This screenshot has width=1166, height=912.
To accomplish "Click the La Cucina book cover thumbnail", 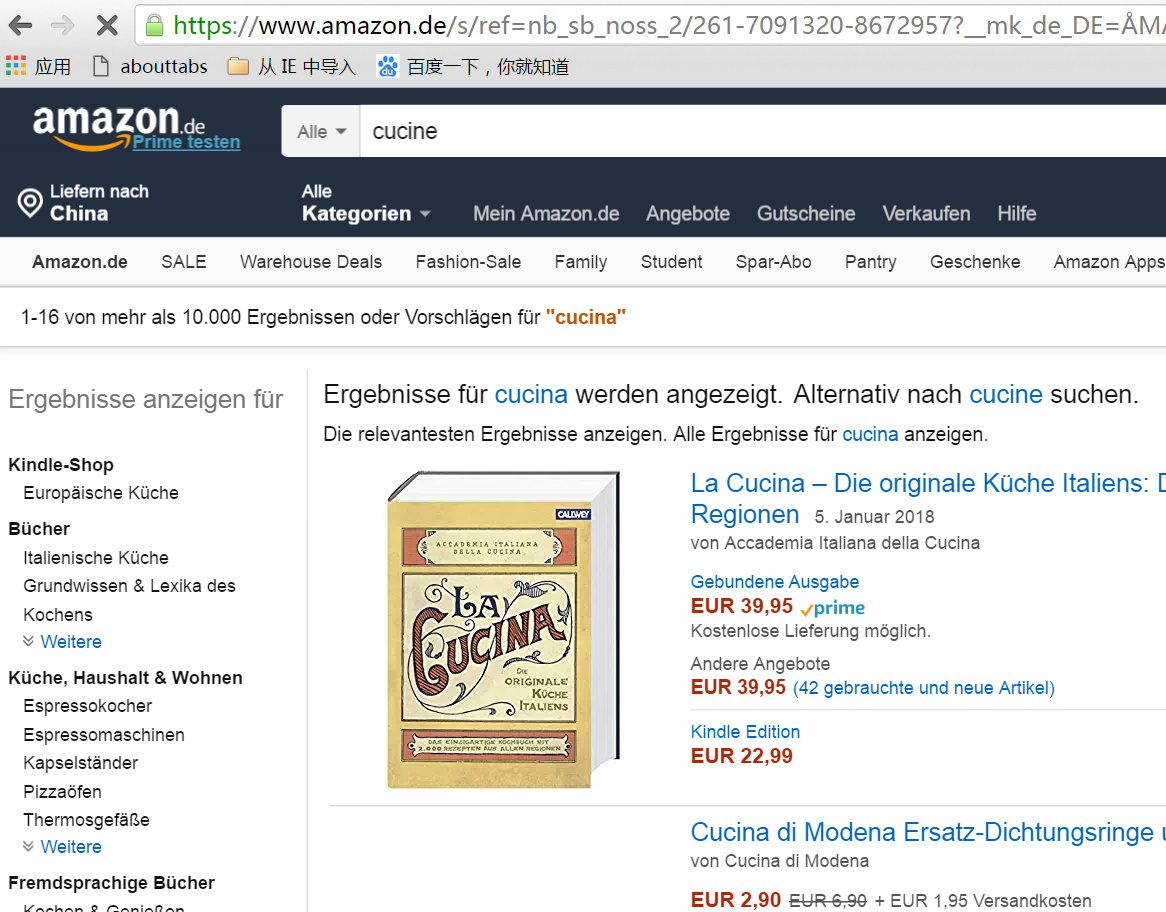I will click(x=503, y=629).
